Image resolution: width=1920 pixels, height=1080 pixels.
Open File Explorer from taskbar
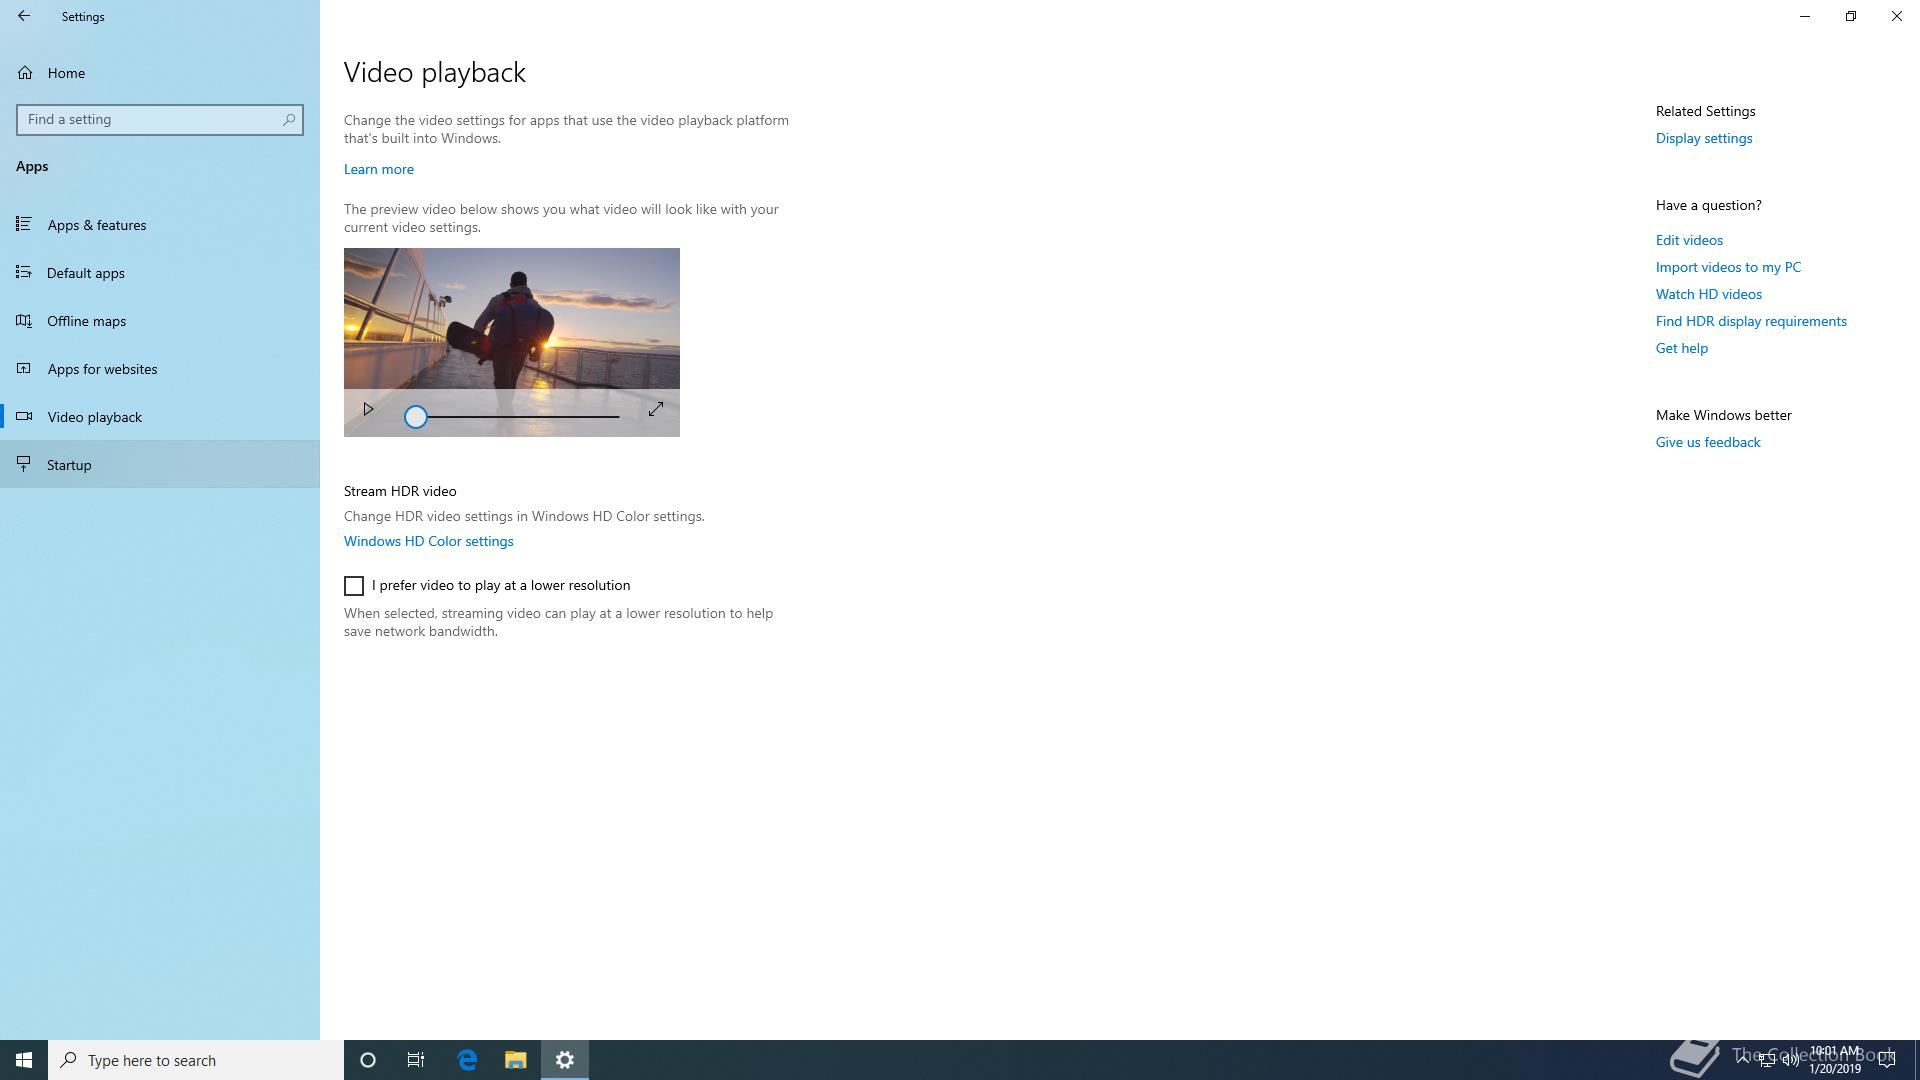tap(515, 1060)
